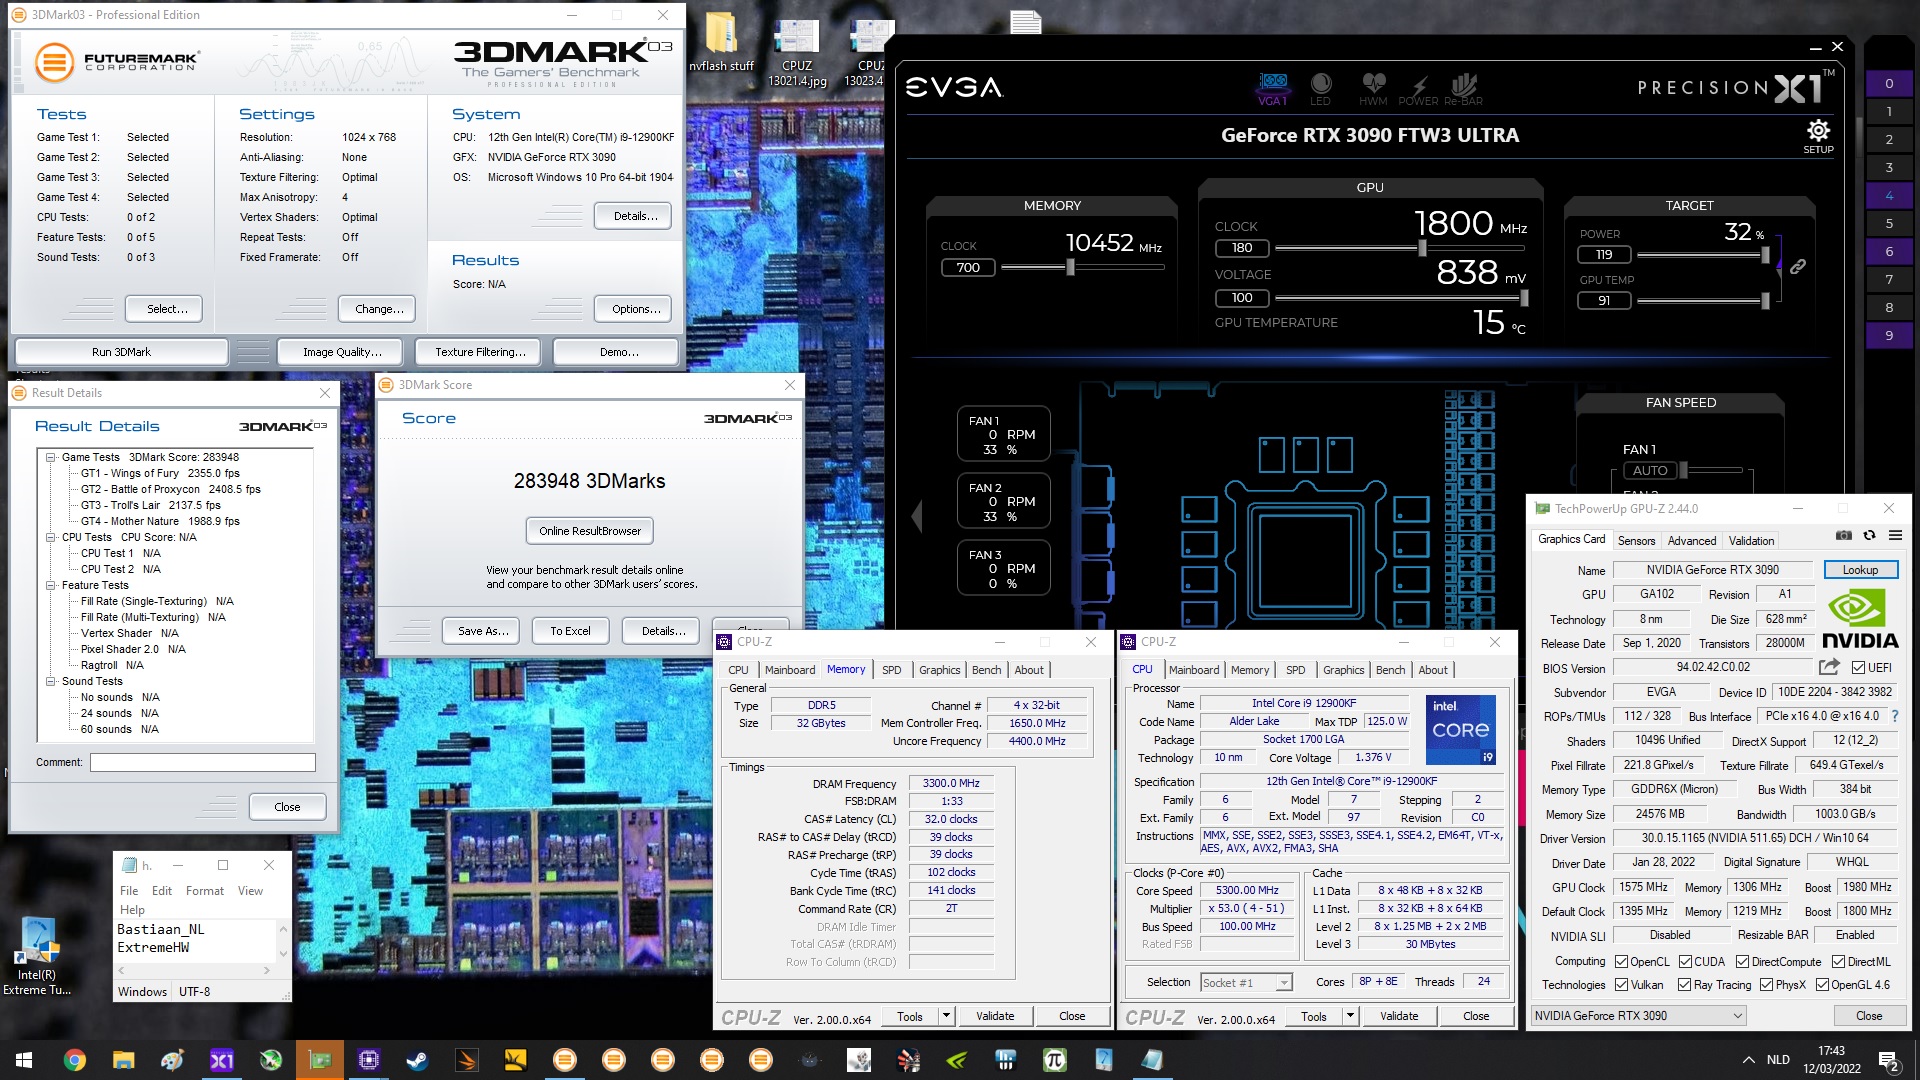Open the GPU selection dropdown in GPU-Z

(1638, 1016)
